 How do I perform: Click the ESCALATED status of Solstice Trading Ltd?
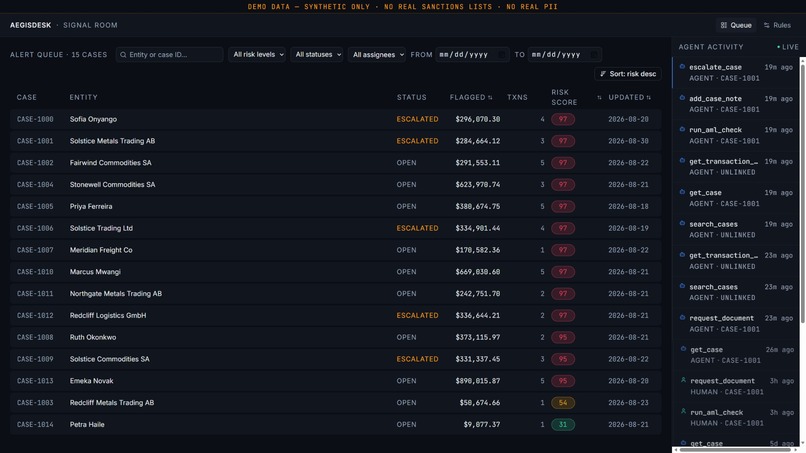[417, 228]
